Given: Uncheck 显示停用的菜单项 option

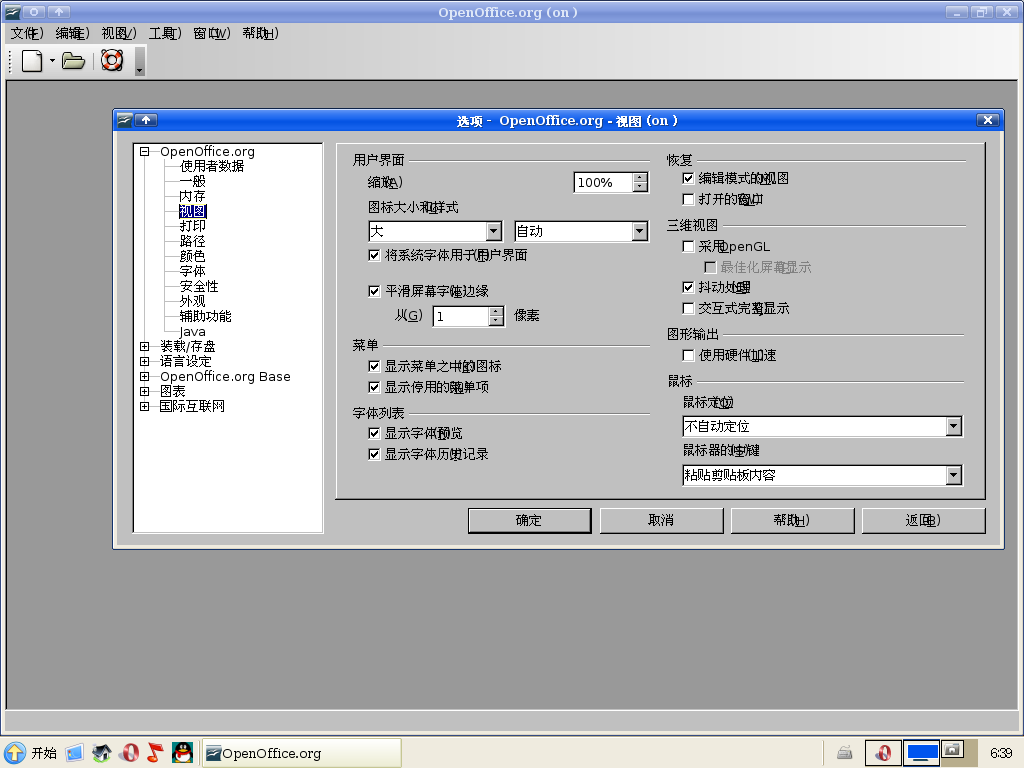Looking at the screenshot, I should pos(374,387).
